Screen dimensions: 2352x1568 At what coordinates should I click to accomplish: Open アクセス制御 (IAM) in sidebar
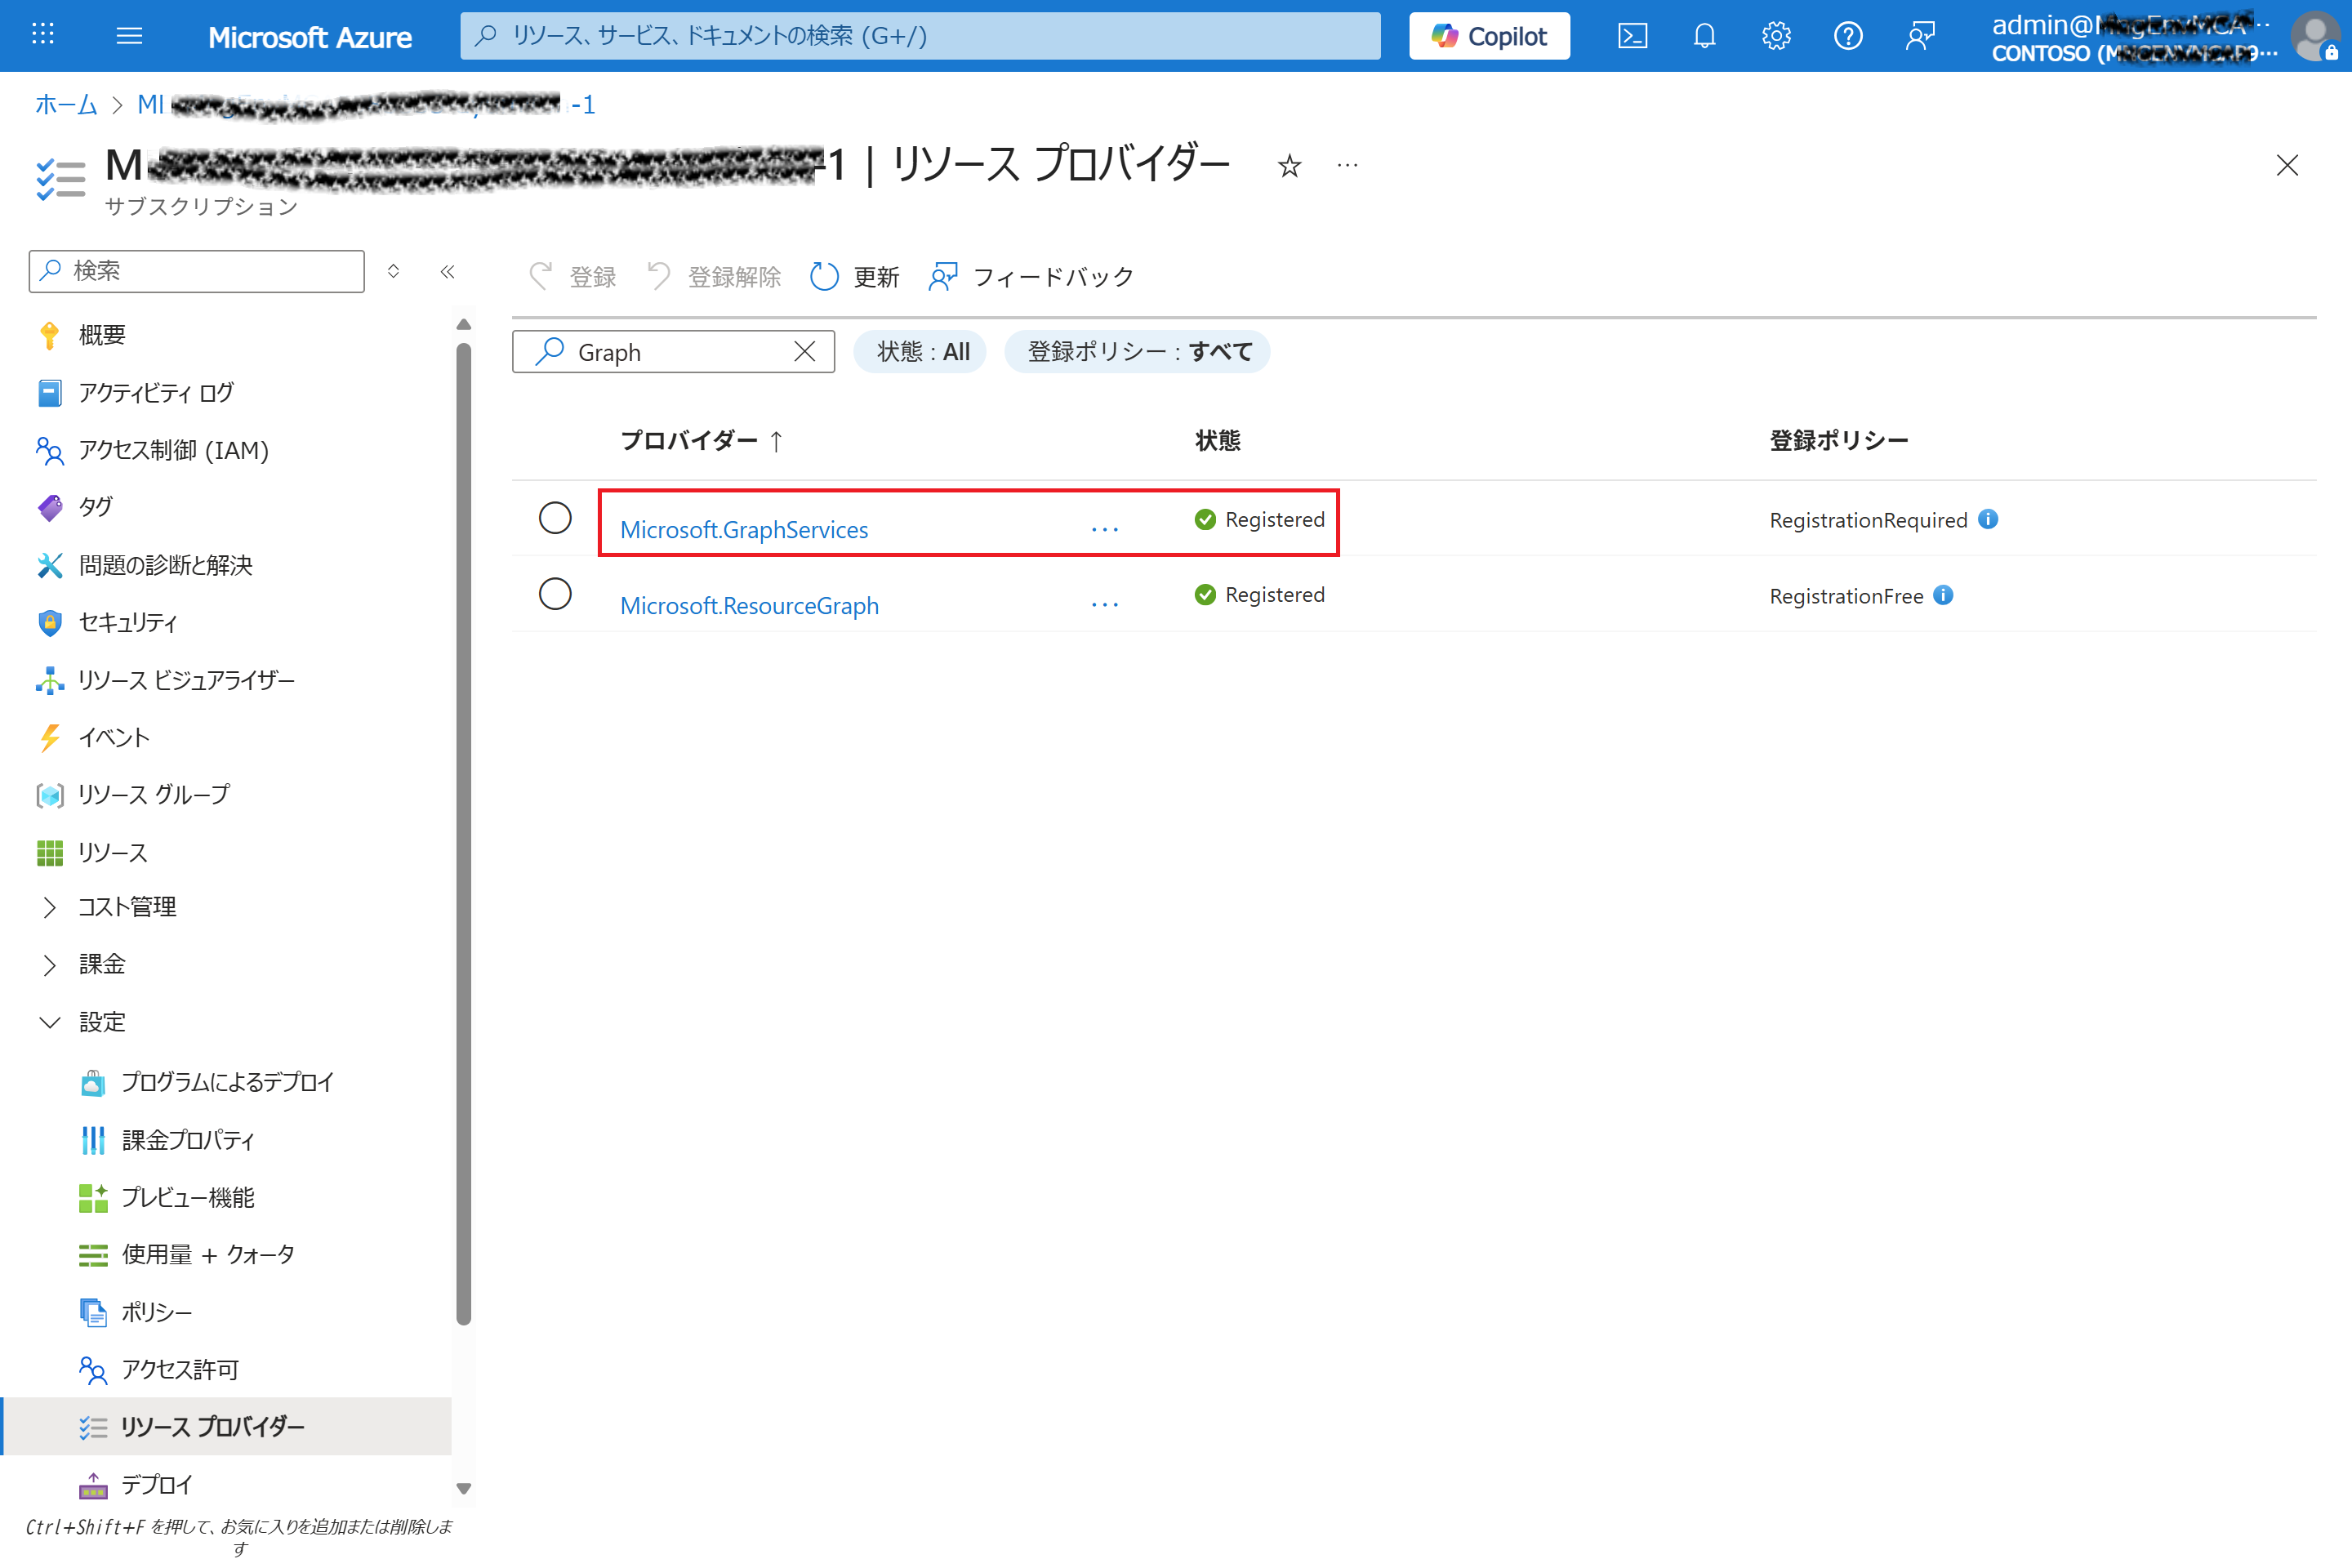(x=173, y=450)
